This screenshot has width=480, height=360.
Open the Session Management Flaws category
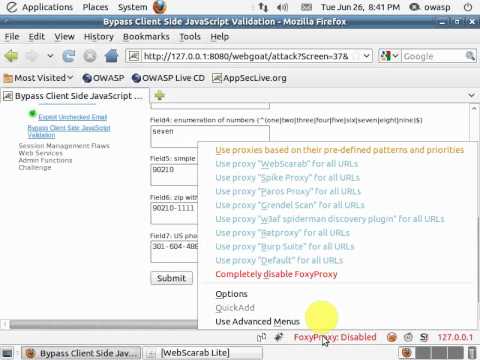[x=64, y=146]
